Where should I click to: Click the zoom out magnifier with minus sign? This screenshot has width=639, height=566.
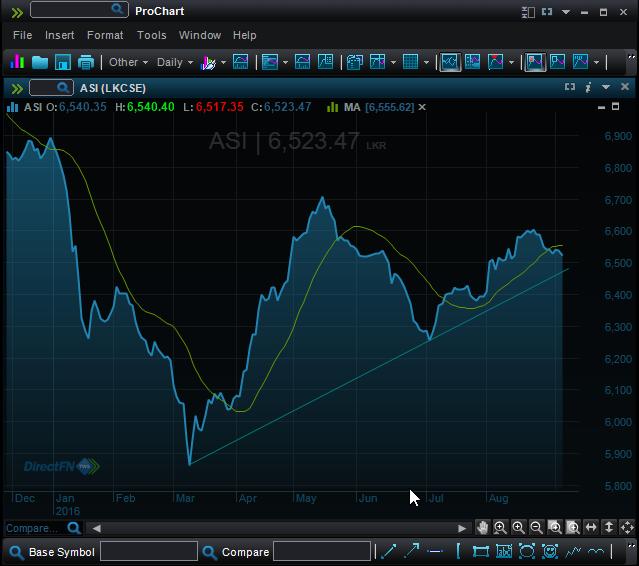point(536,528)
